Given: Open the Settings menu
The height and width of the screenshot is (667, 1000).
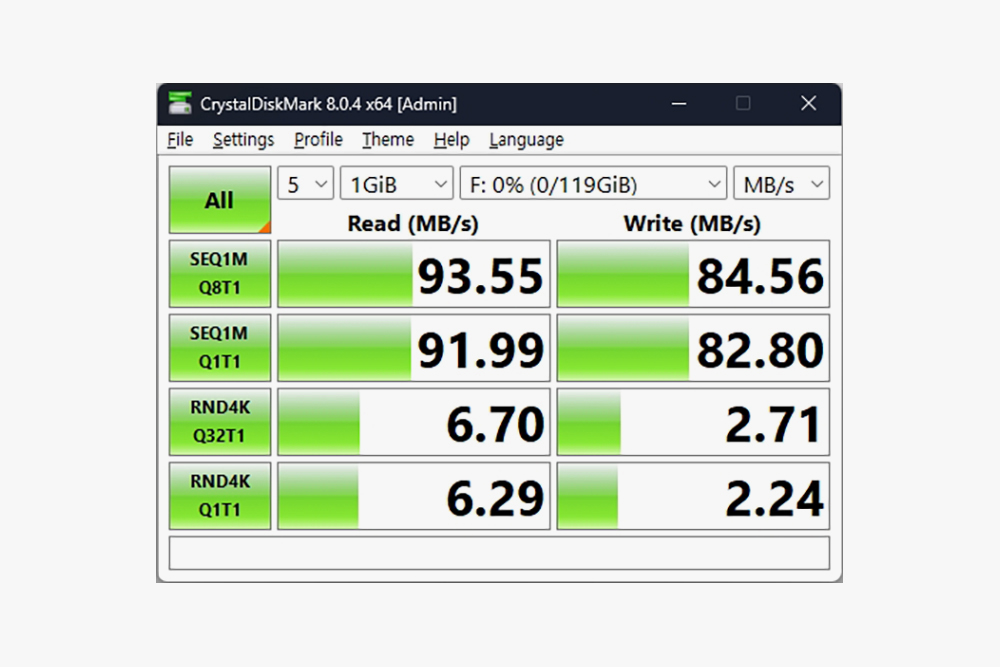Looking at the screenshot, I should (243, 140).
